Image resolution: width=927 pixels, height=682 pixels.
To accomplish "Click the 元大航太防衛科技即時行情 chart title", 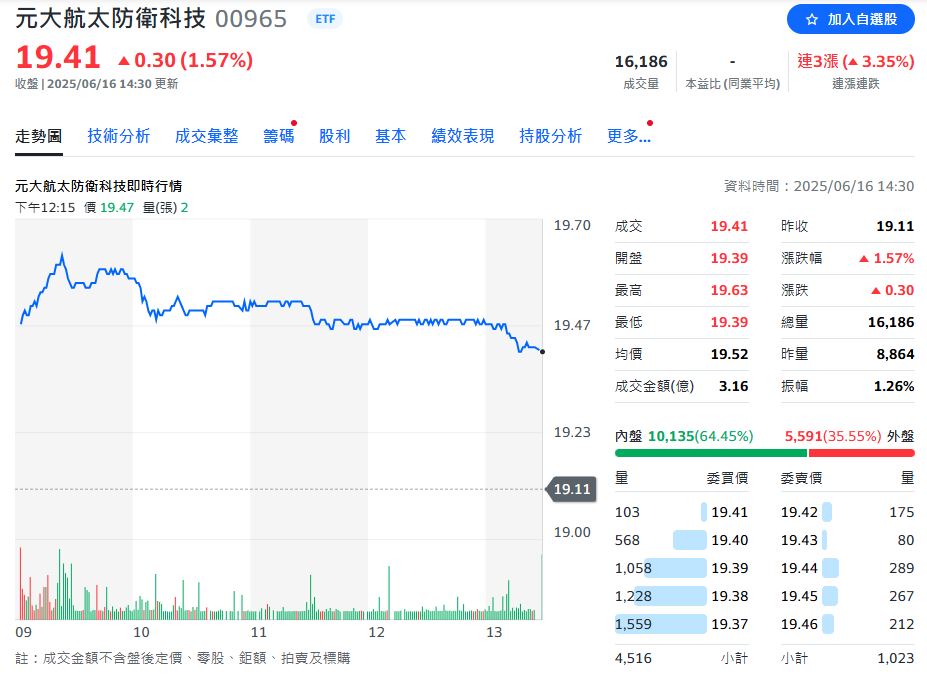I will click(x=99, y=186).
